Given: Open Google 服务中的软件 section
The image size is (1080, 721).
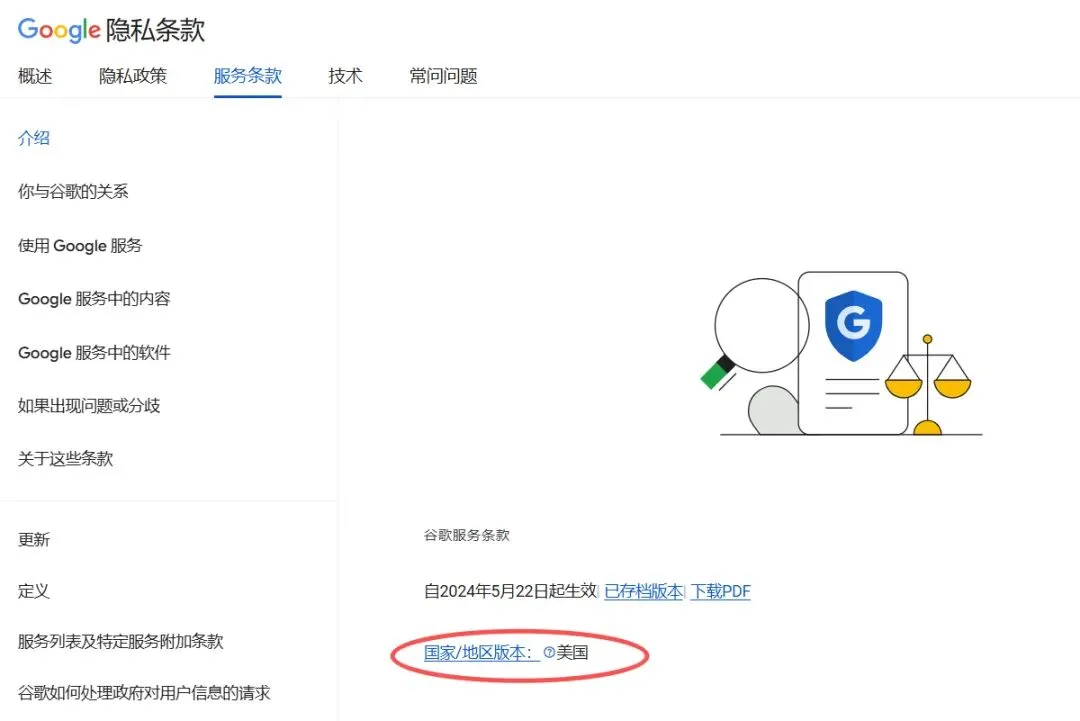Looking at the screenshot, I should pos(94,353).
